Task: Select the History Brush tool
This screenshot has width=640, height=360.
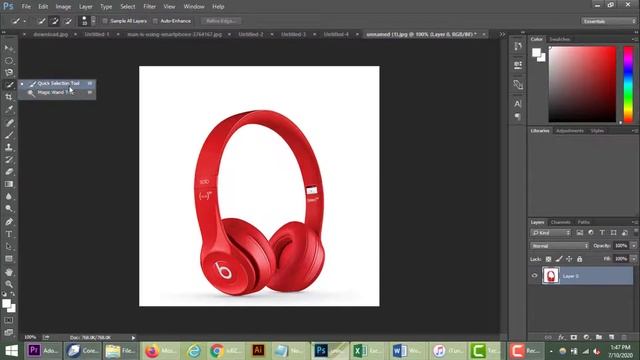Action: 9,159
